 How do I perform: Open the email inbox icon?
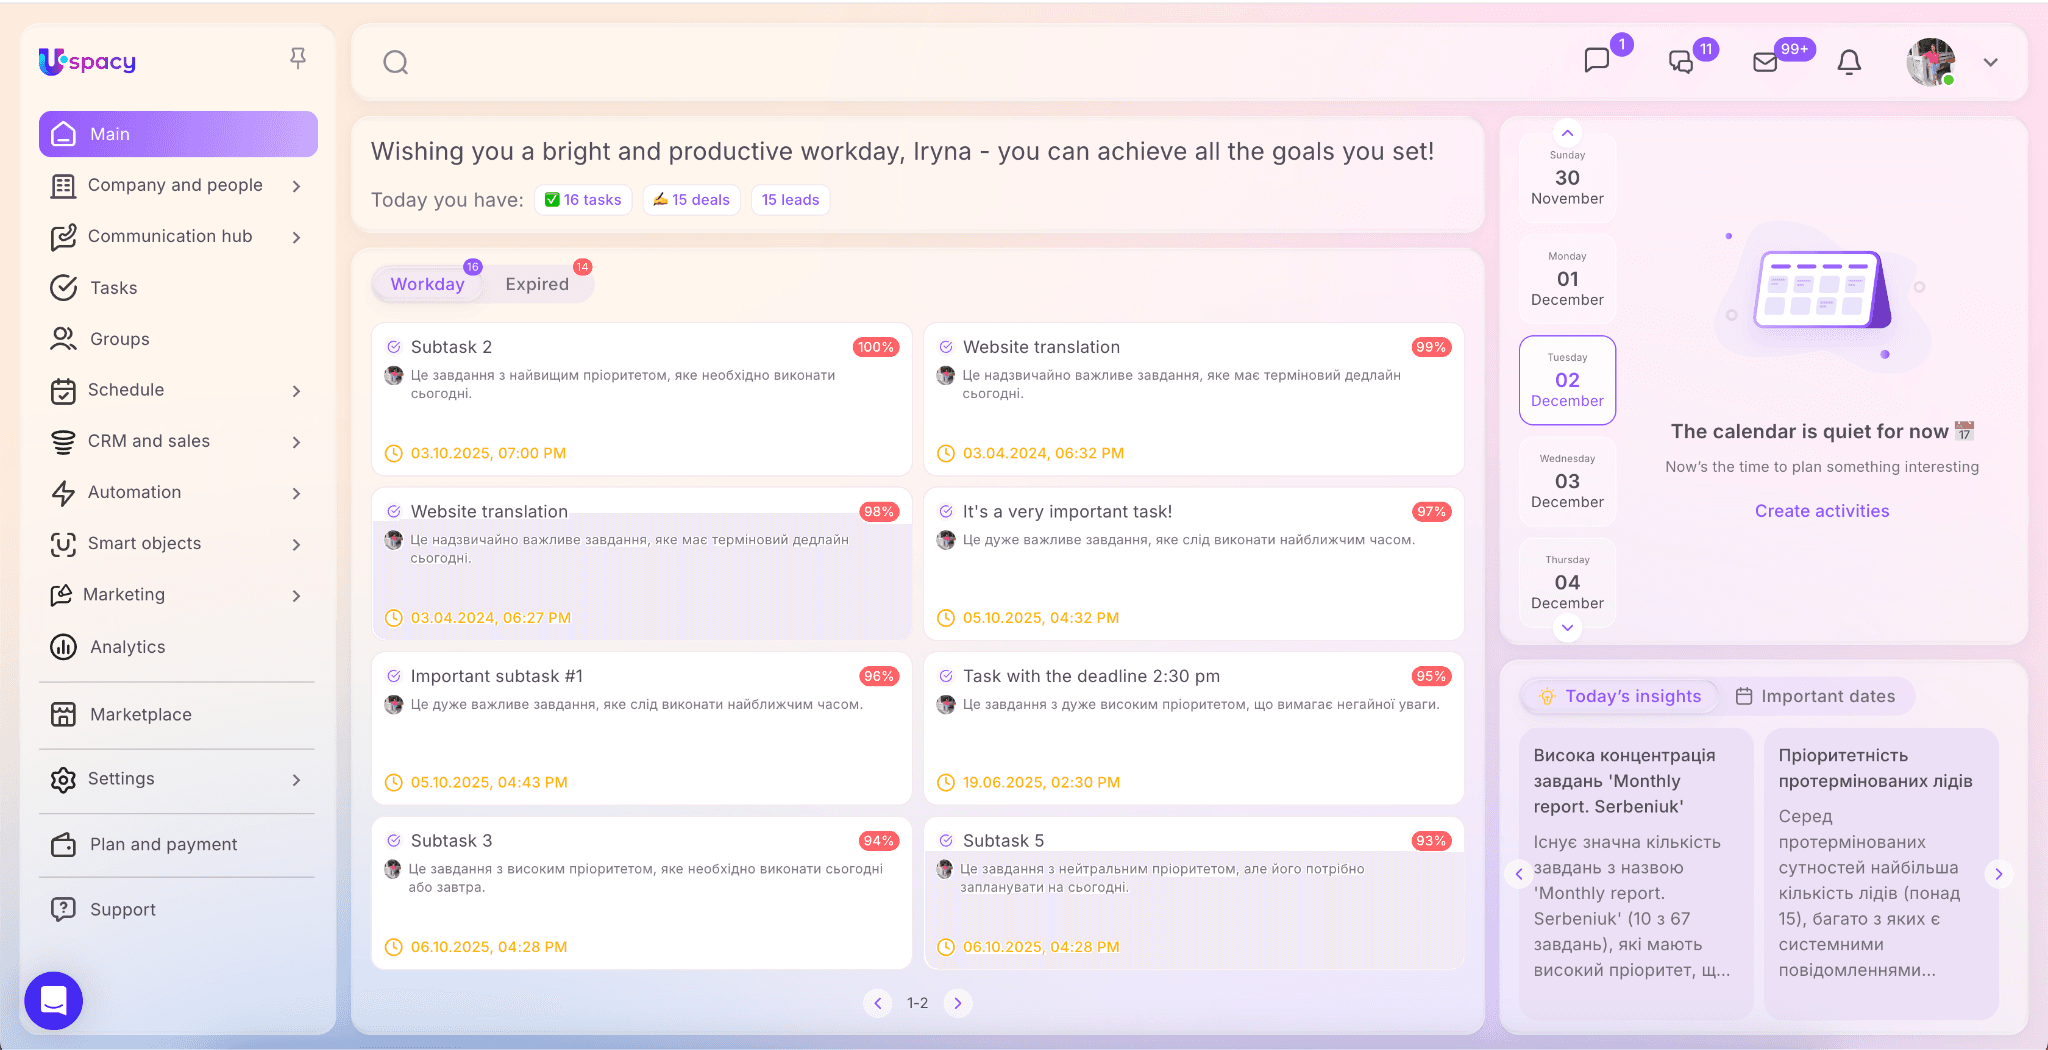(x=1766, y=63)
